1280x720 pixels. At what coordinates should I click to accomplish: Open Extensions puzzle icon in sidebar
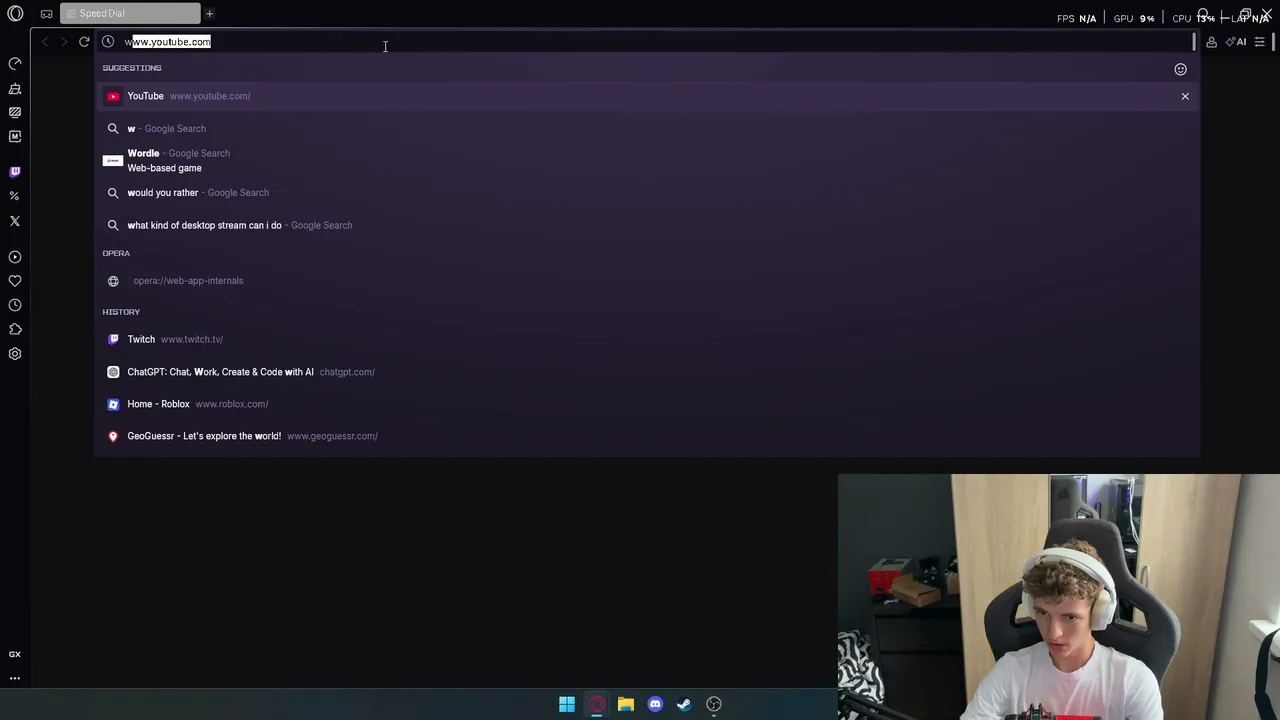click(x=15, y=329)
